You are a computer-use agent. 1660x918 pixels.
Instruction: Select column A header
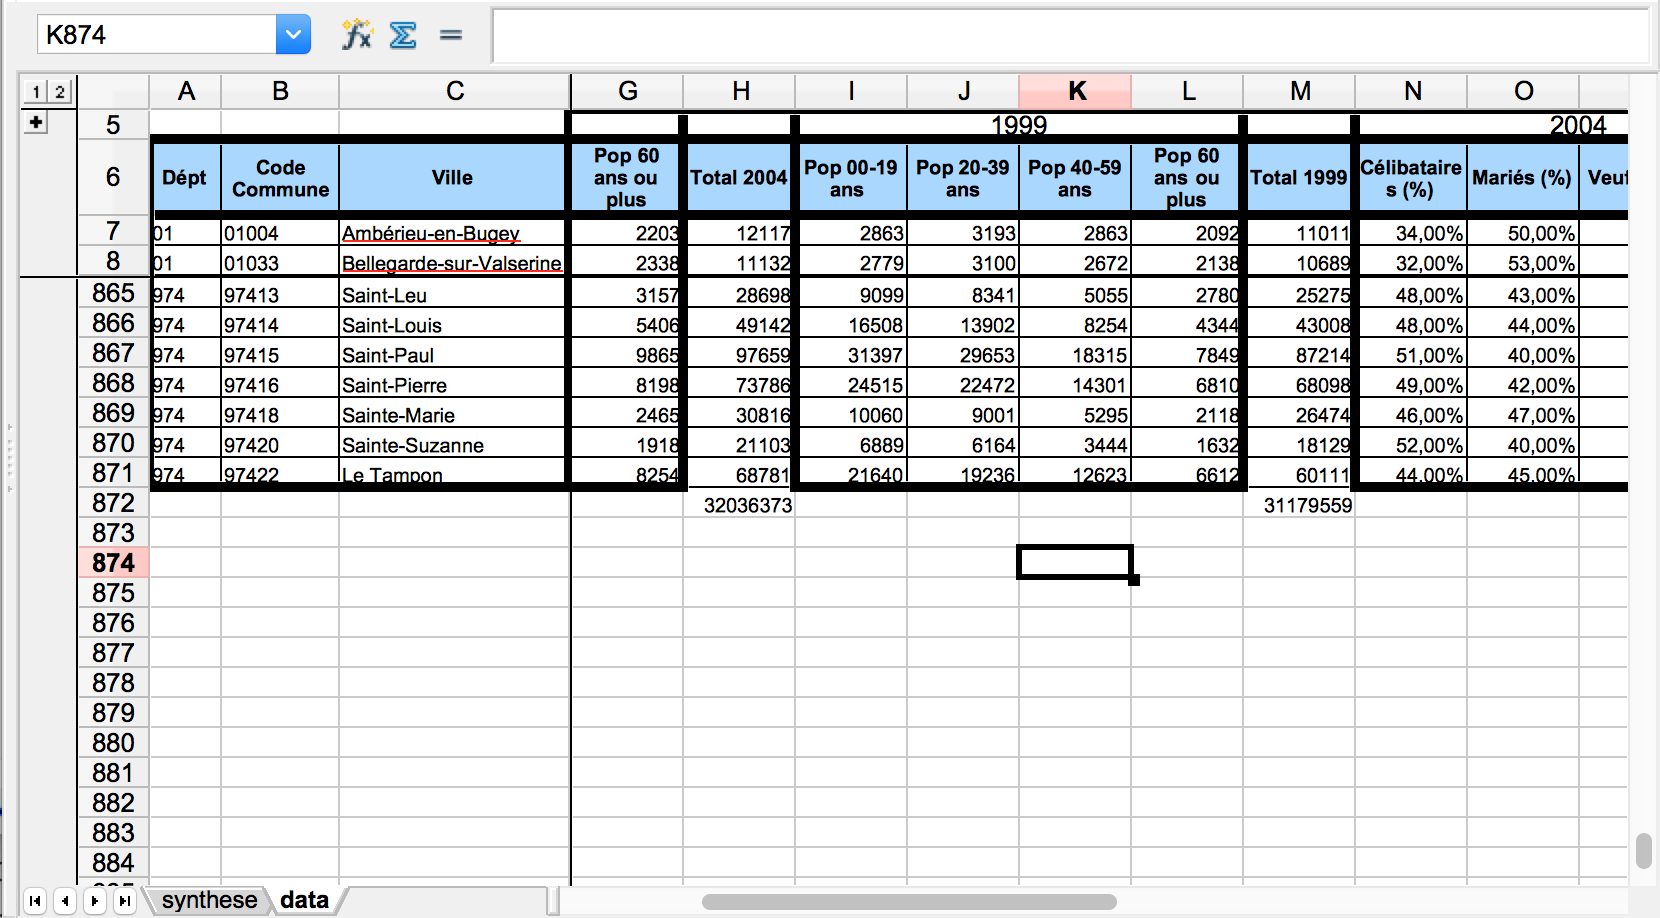tap(186, 91)
